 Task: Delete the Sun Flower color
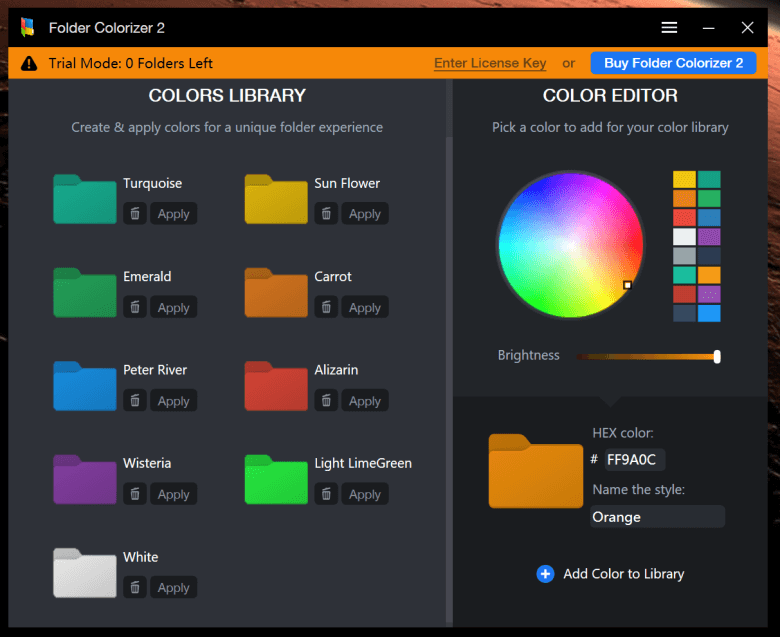(326, 214)
